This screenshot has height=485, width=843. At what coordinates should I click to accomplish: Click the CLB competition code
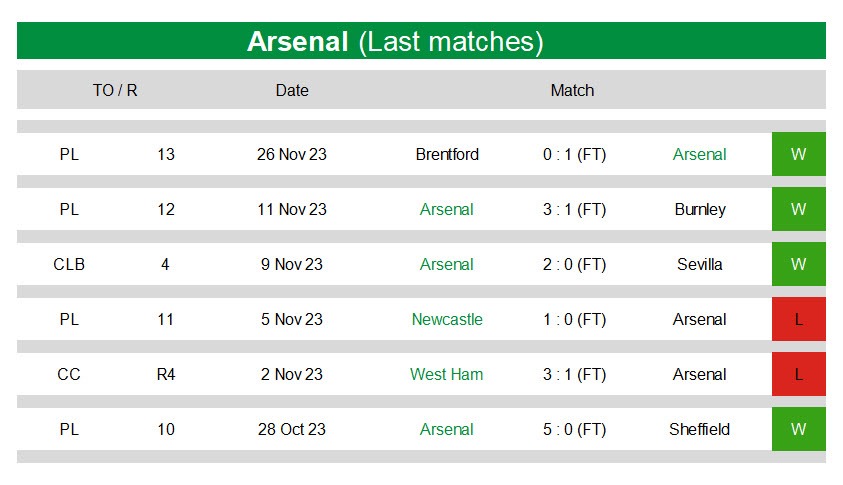coord(69,265)
